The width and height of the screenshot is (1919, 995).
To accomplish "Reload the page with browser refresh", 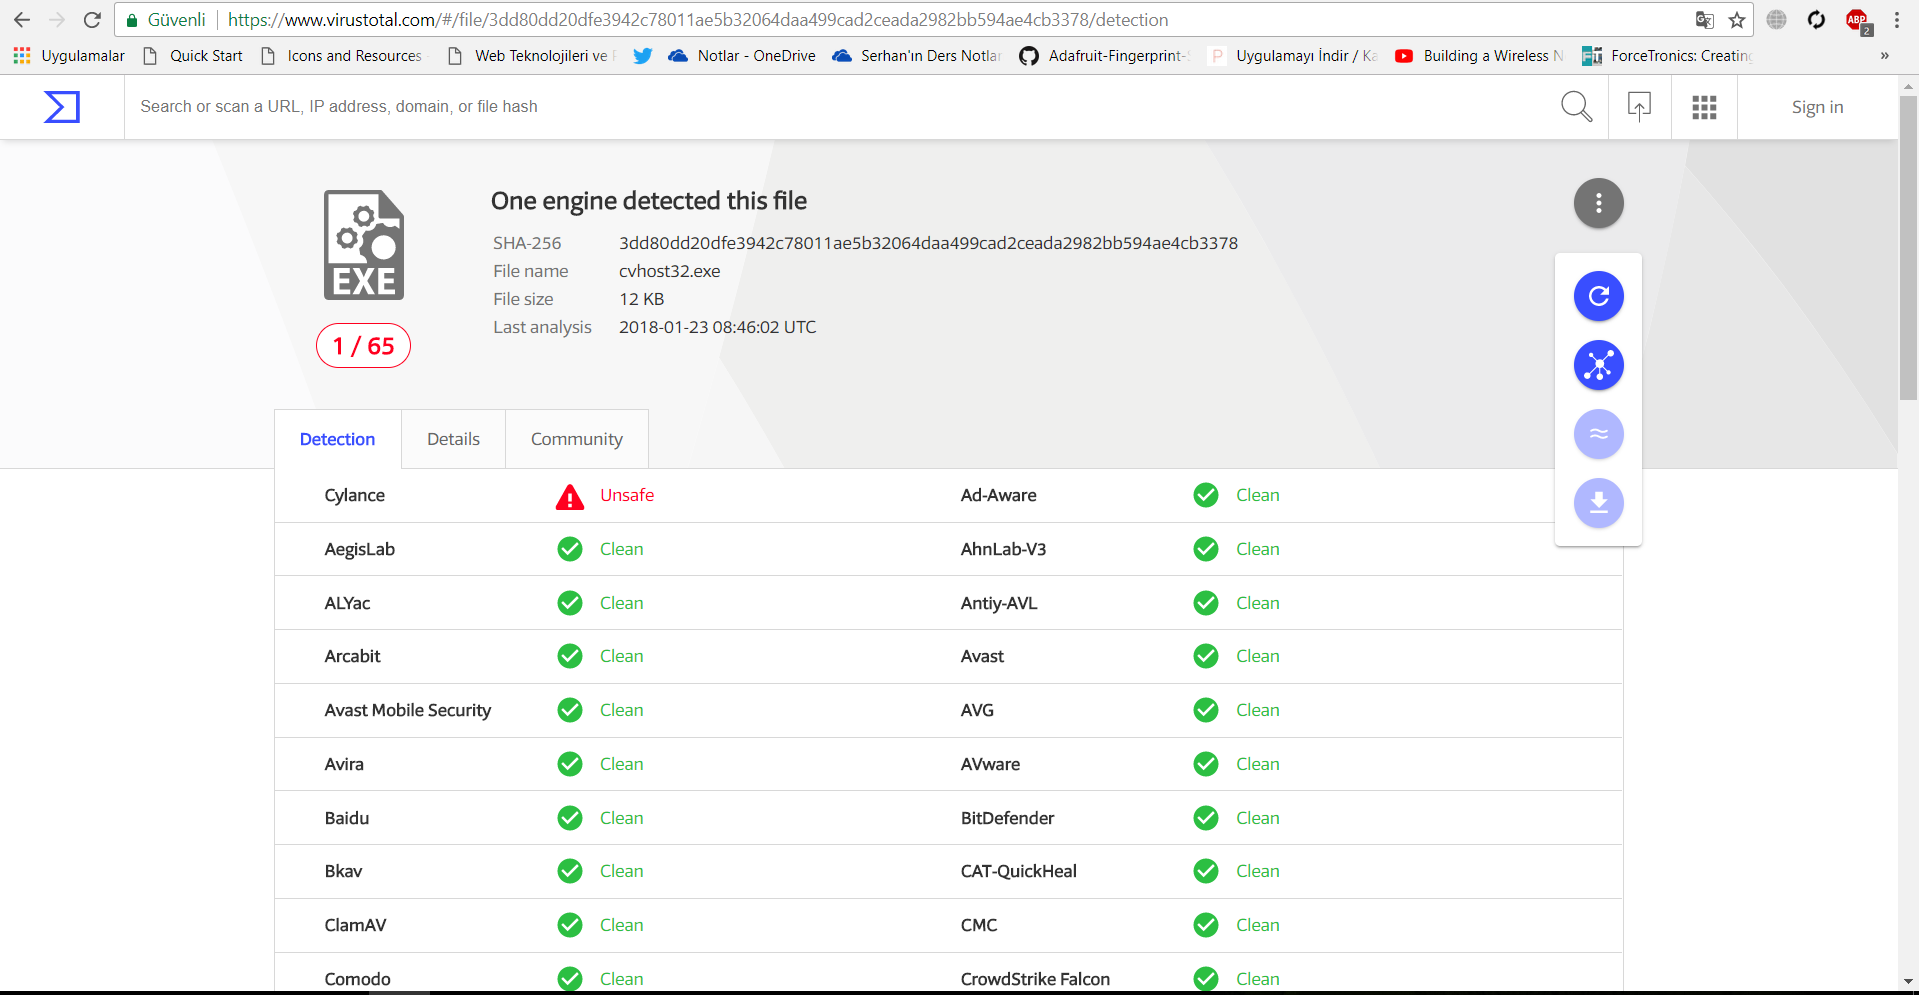I will coord(92,20).
